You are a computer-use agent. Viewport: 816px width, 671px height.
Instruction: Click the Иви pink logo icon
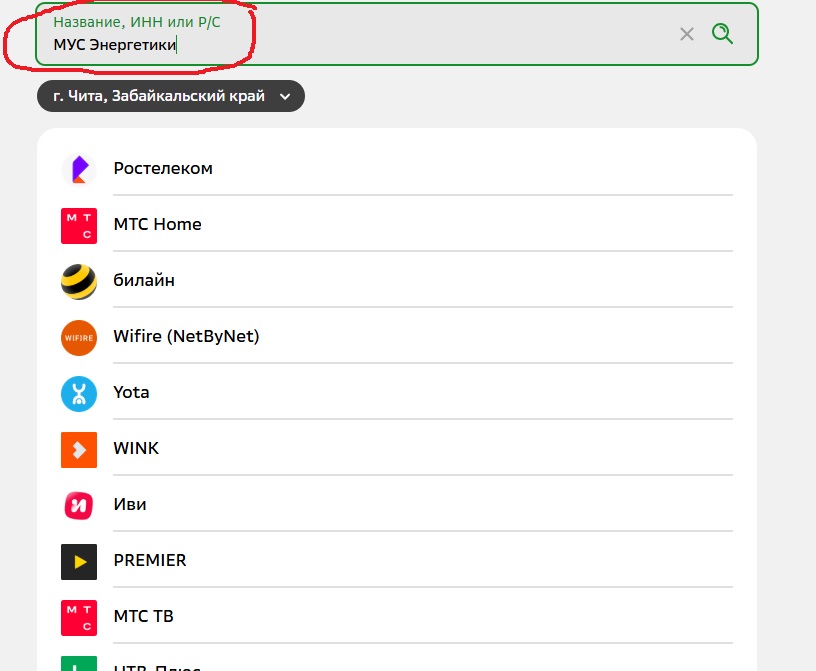tap(79, 505)
